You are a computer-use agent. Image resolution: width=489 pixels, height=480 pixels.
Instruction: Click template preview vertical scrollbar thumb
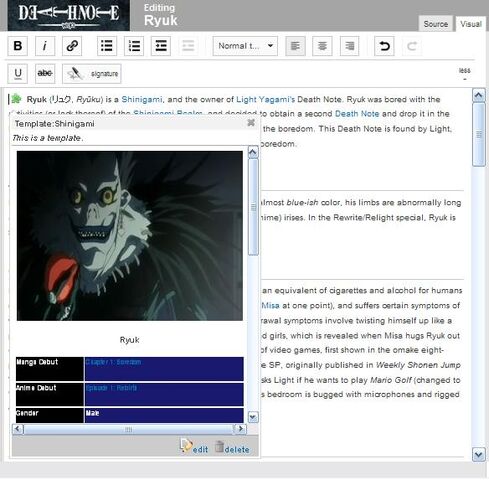[253, 207]
